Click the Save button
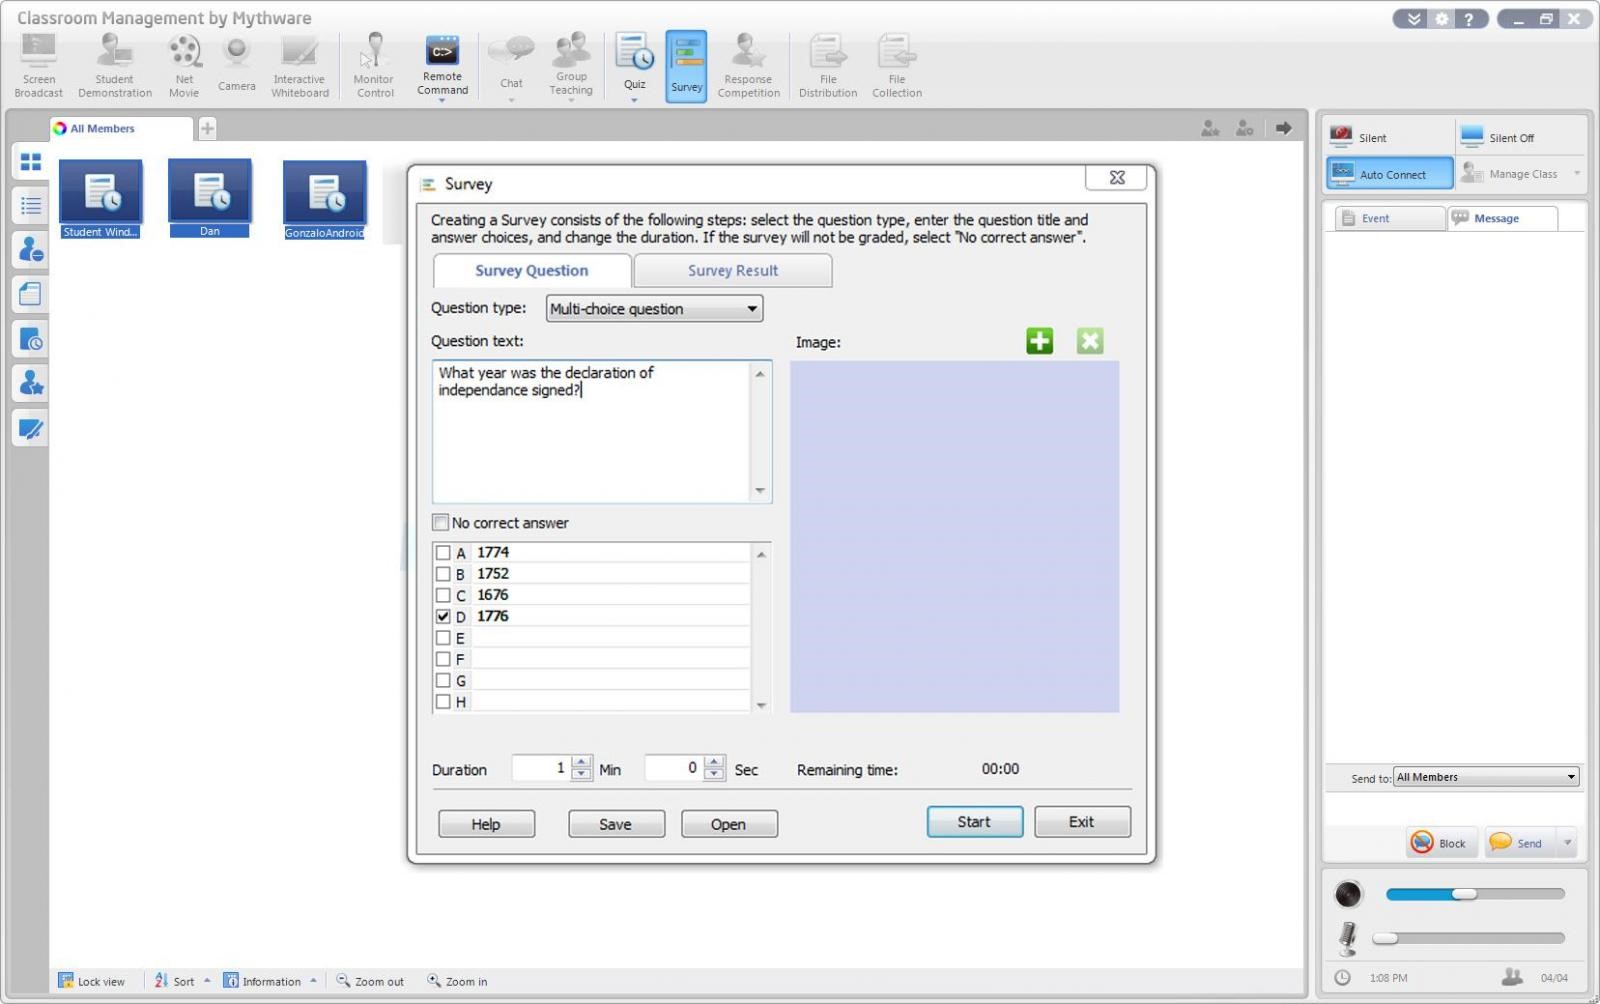Image resolution: width=1600 pixels, height=1004 pixels. coord(616,824)
